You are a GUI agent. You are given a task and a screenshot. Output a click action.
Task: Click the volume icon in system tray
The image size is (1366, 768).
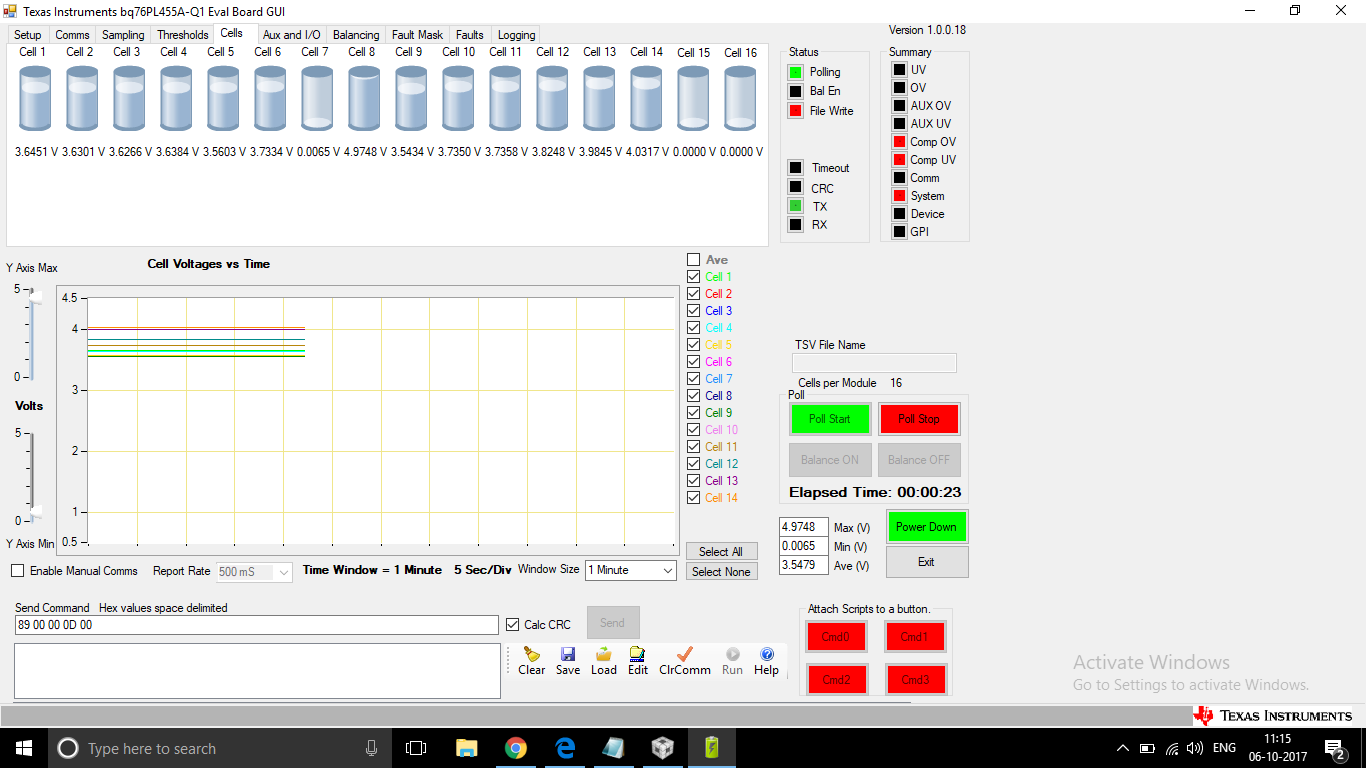coord(1194,748)
